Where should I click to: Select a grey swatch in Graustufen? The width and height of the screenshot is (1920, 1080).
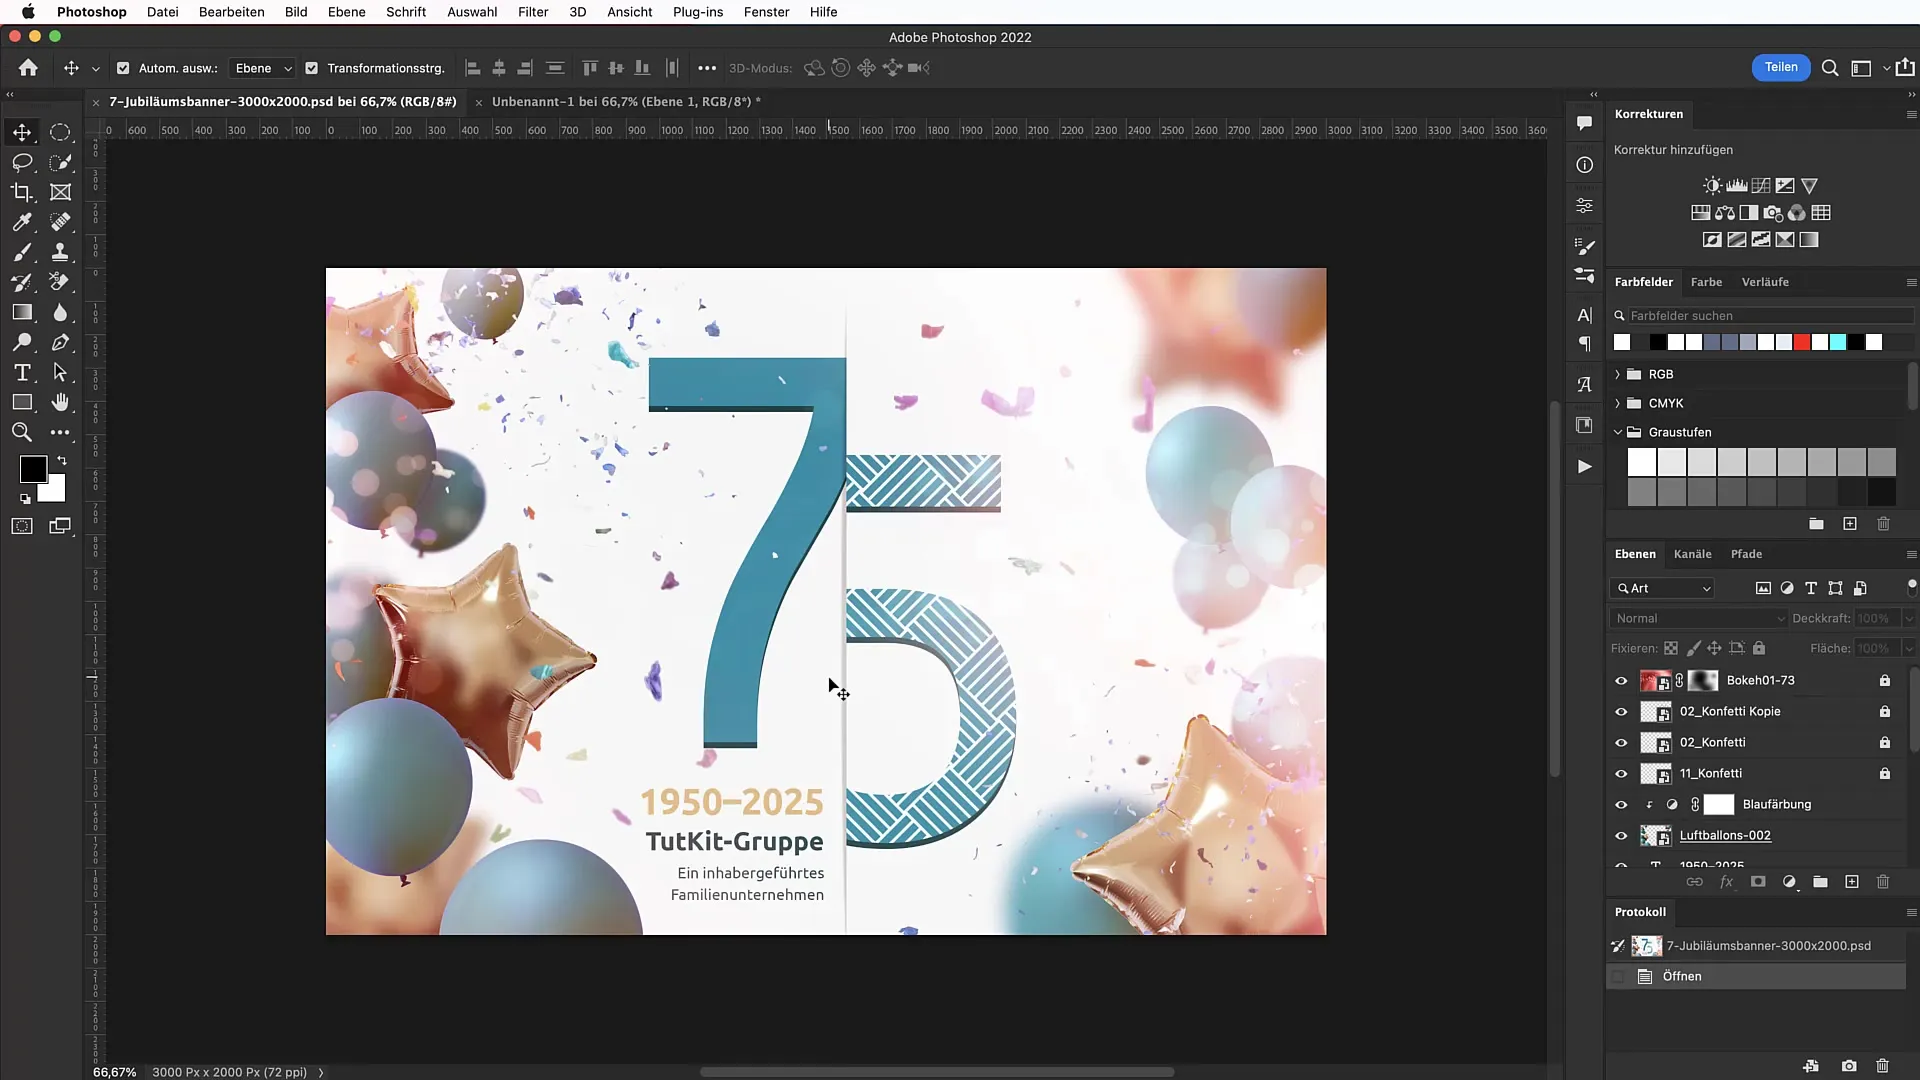[x=1763, y=463]
